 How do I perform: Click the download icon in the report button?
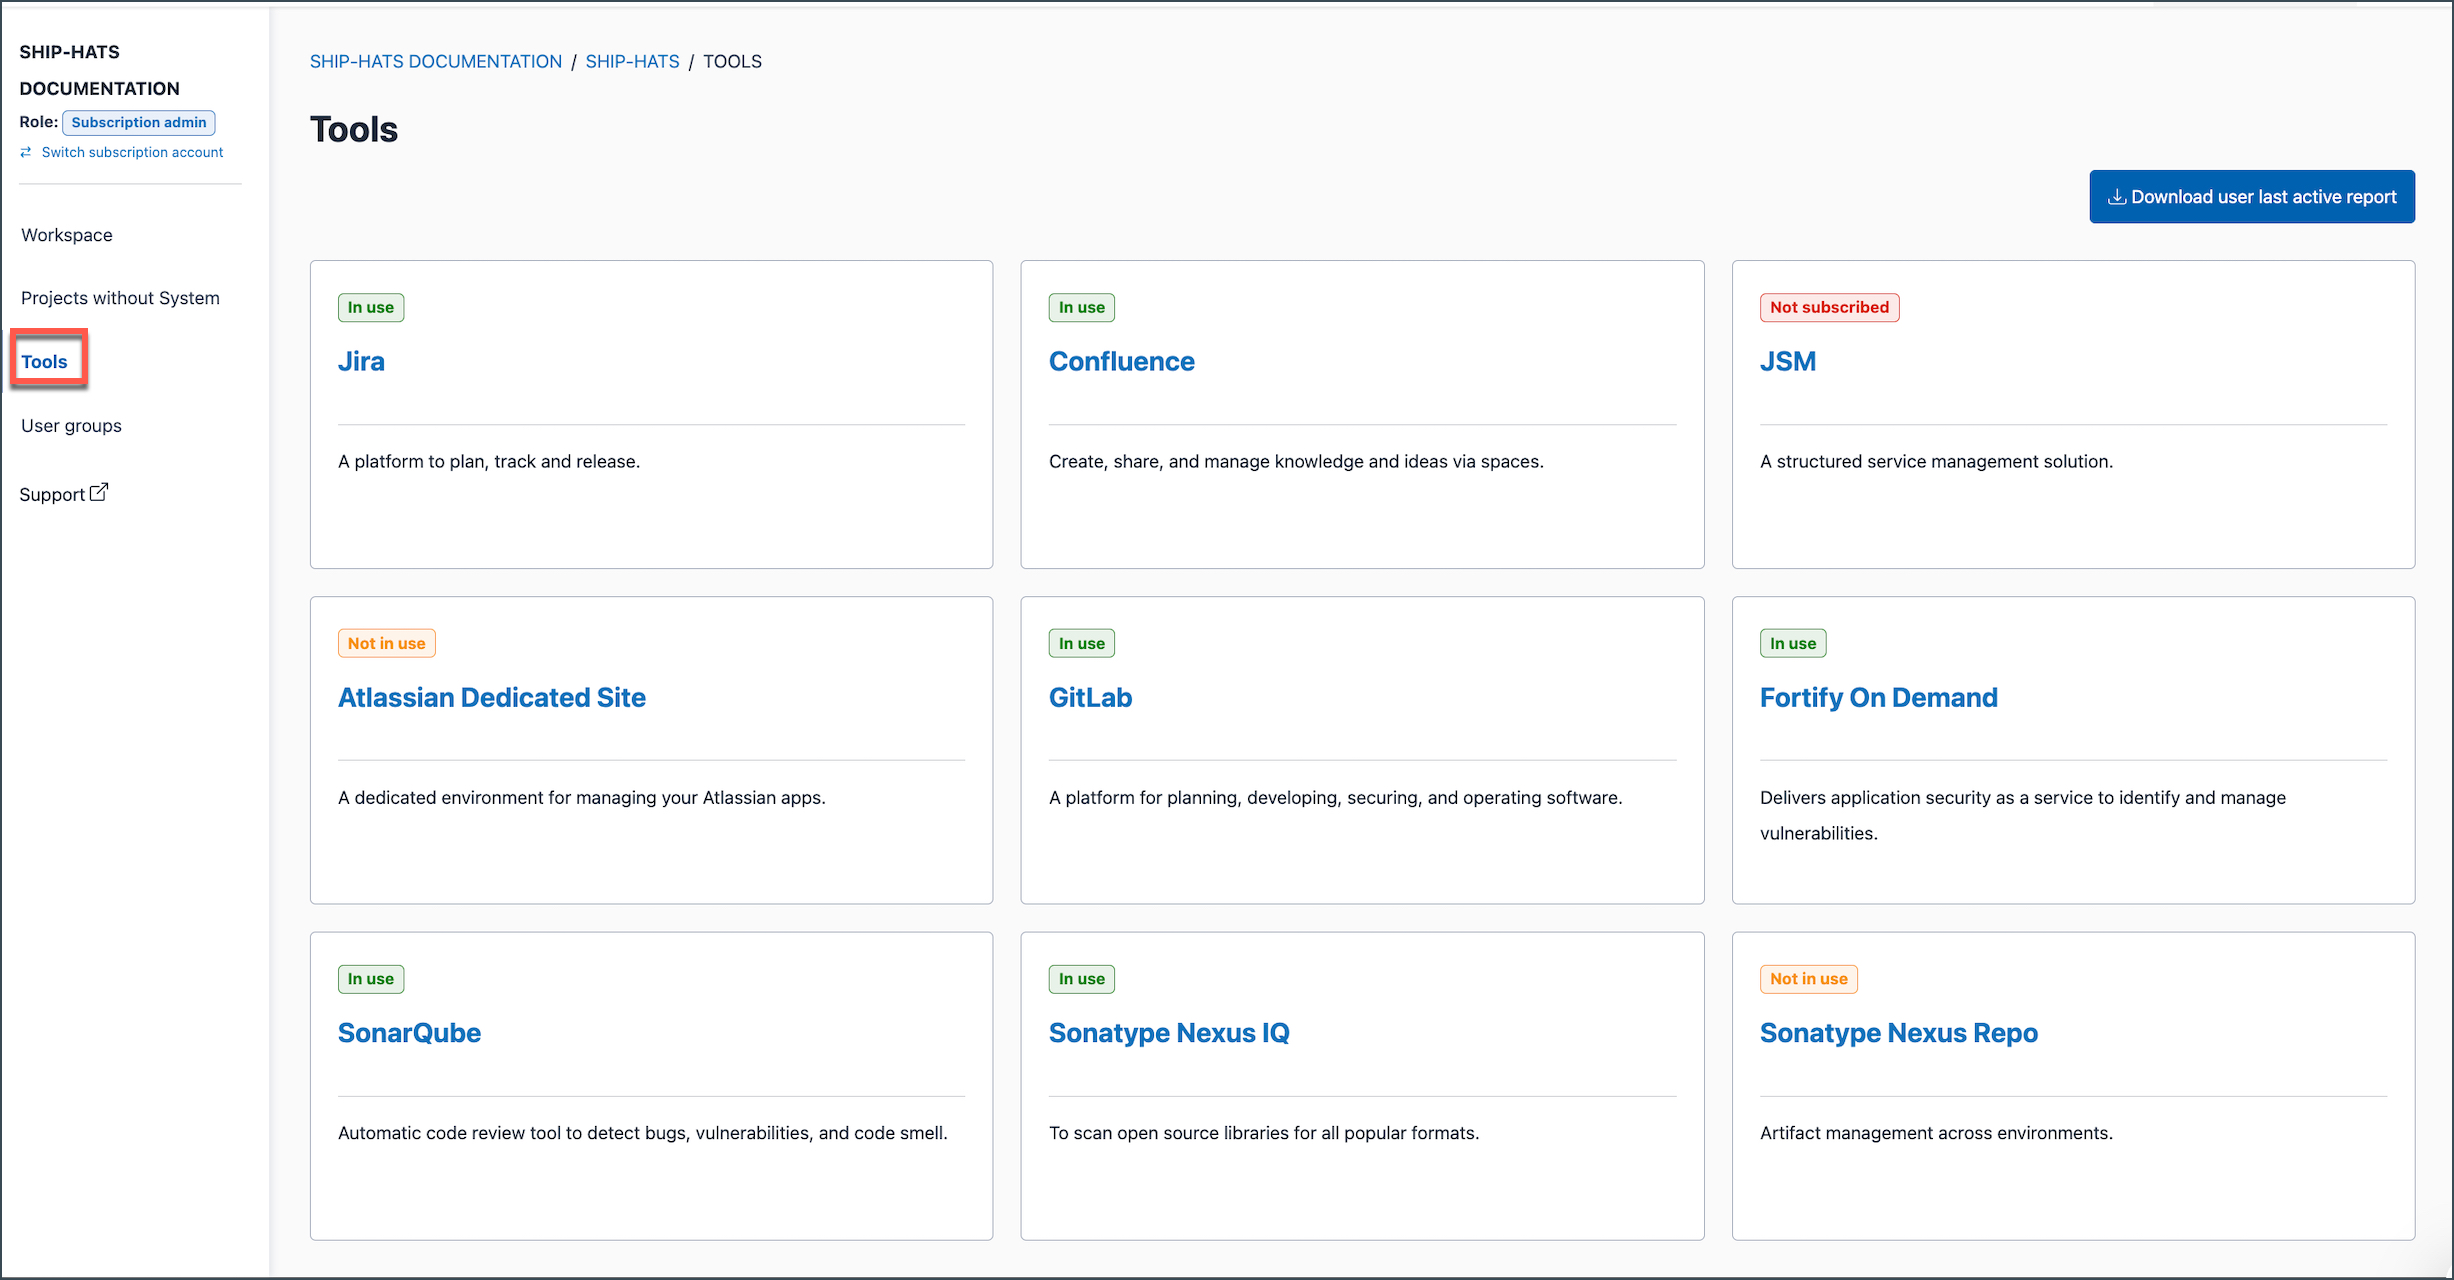click(2116, 197)
